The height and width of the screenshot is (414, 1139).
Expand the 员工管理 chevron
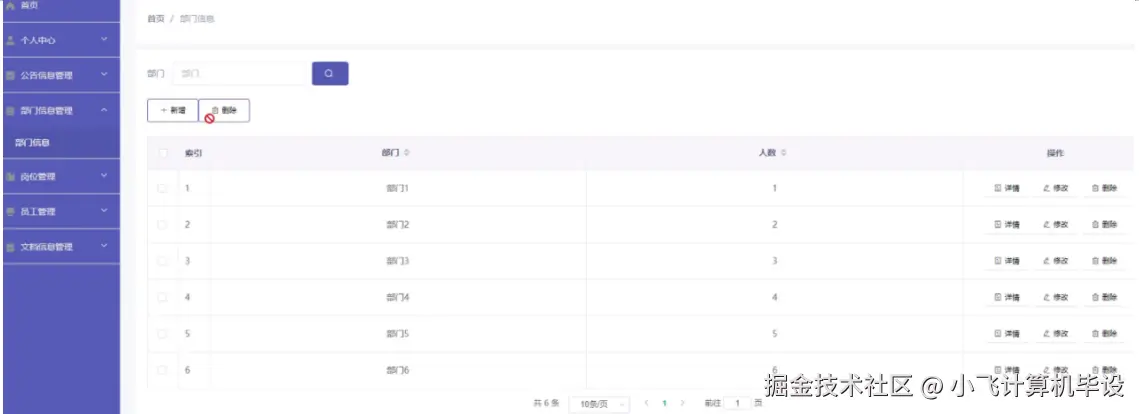point(104,211)
